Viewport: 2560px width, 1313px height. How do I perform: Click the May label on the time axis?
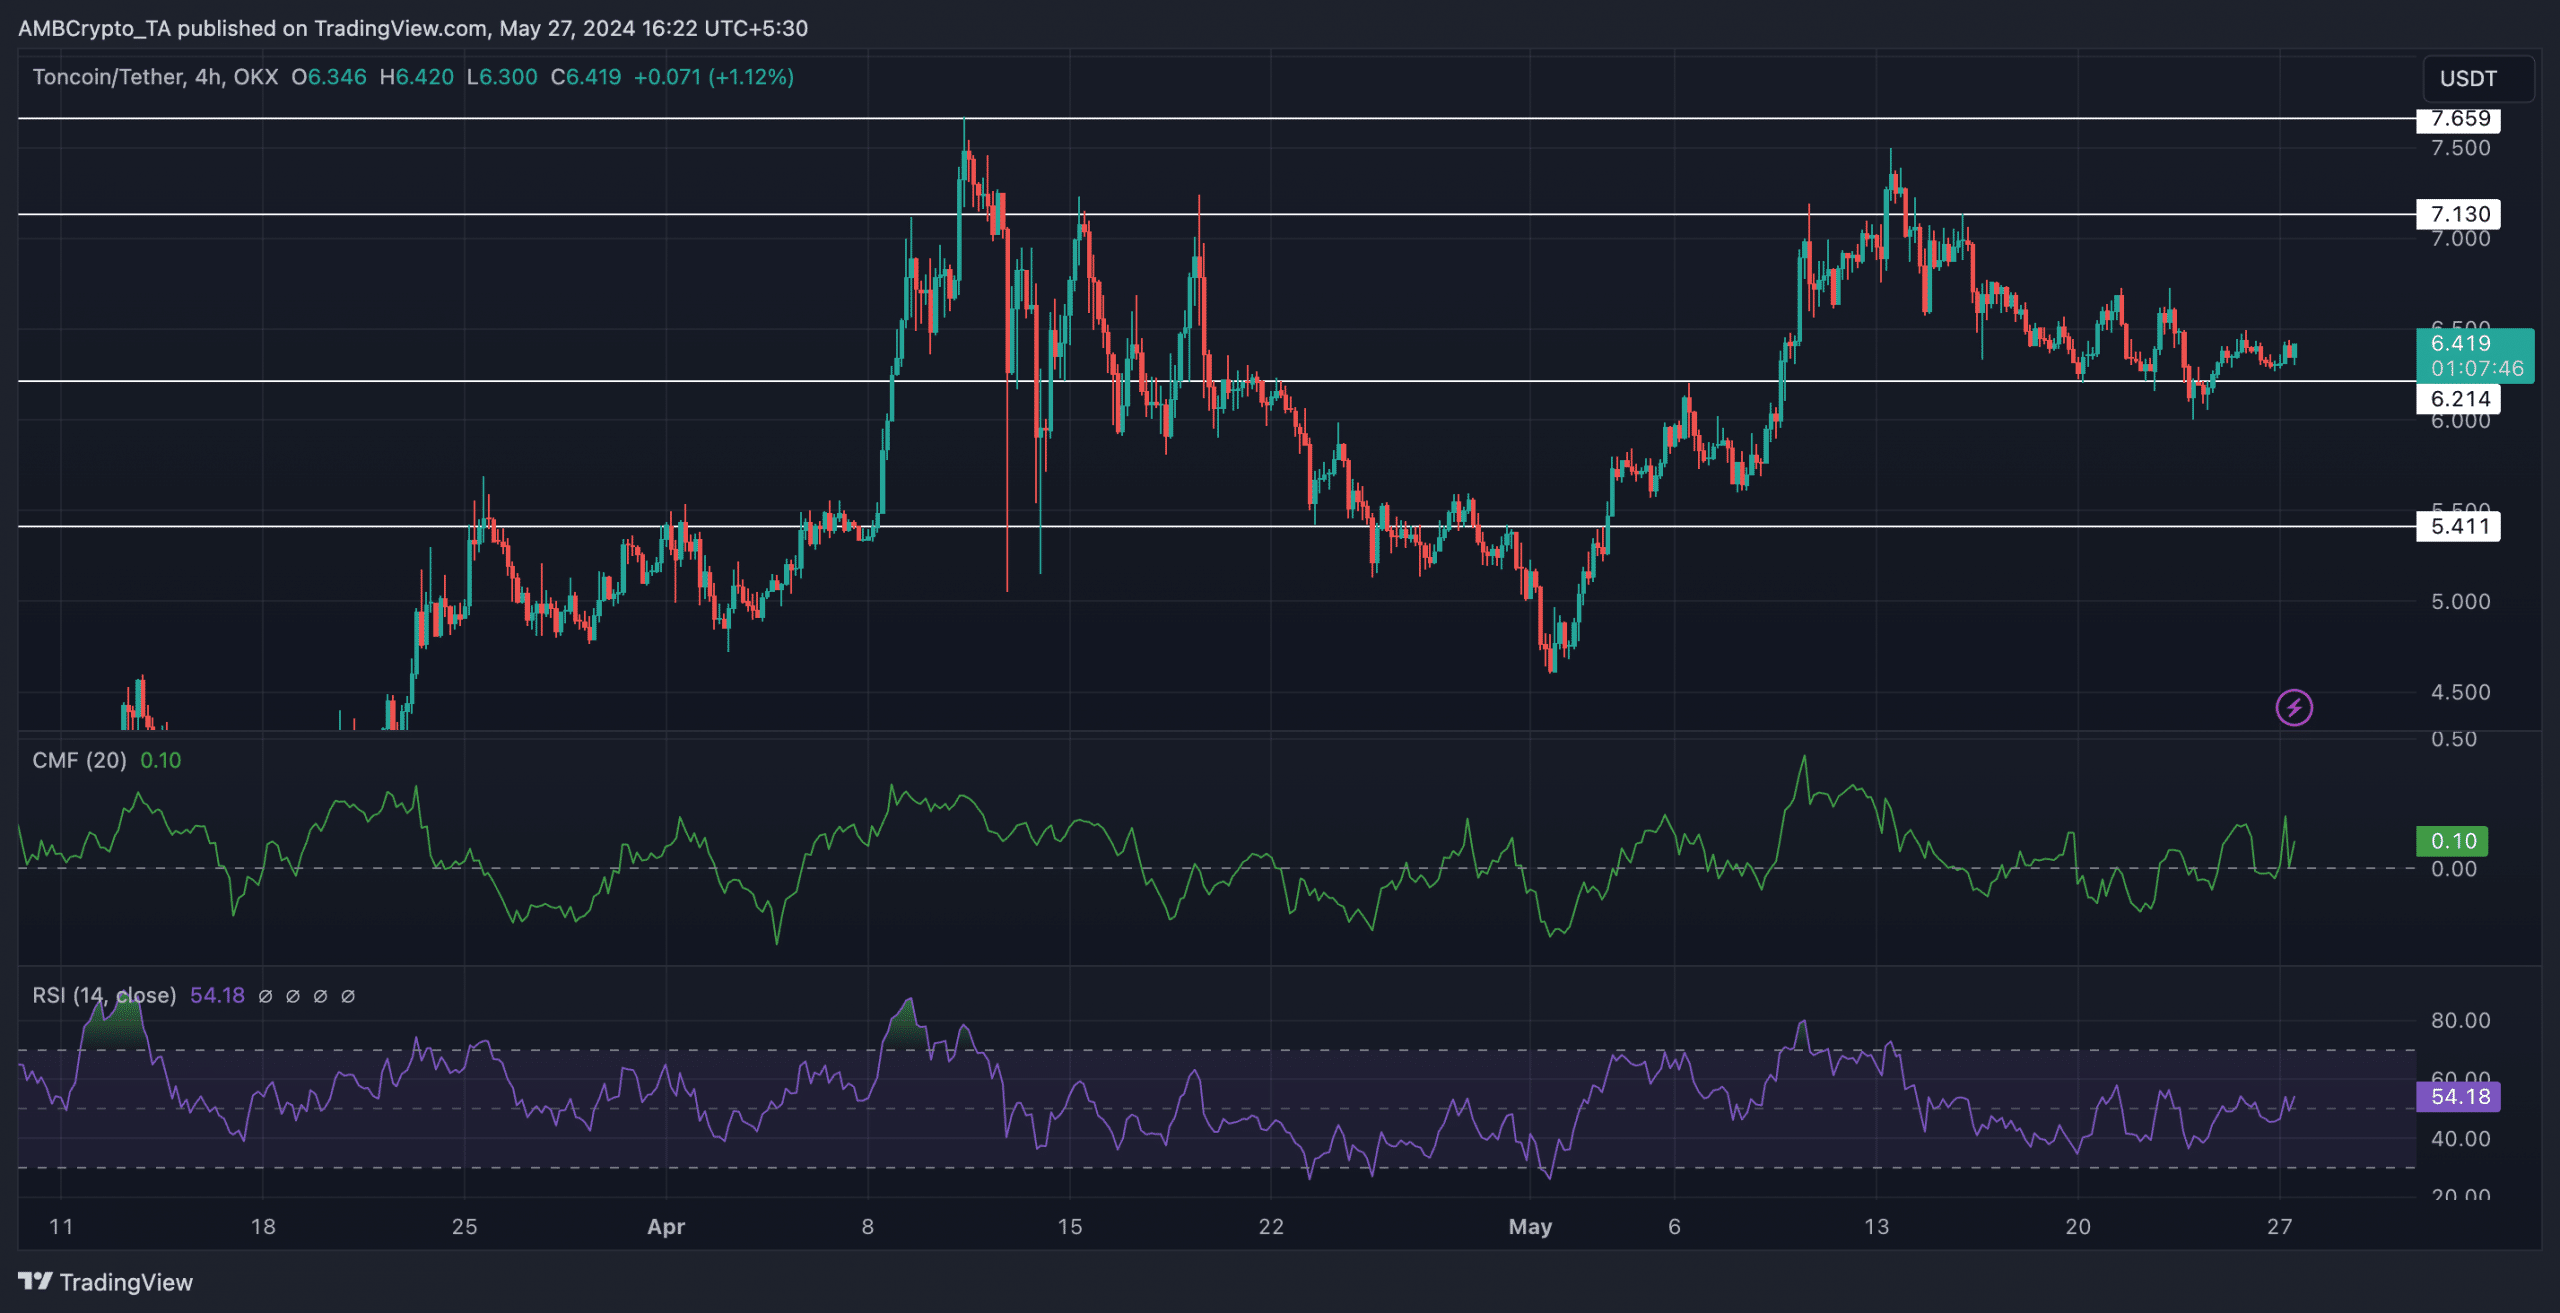1529,1227
